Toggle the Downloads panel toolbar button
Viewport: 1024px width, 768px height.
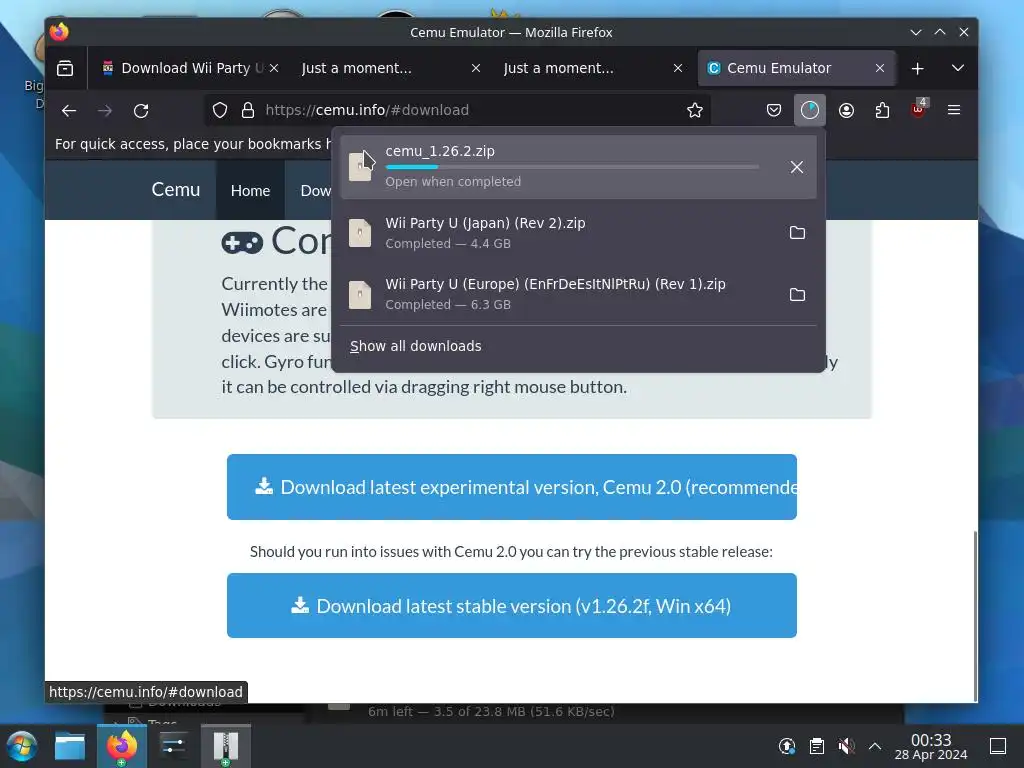coord(810,110)
